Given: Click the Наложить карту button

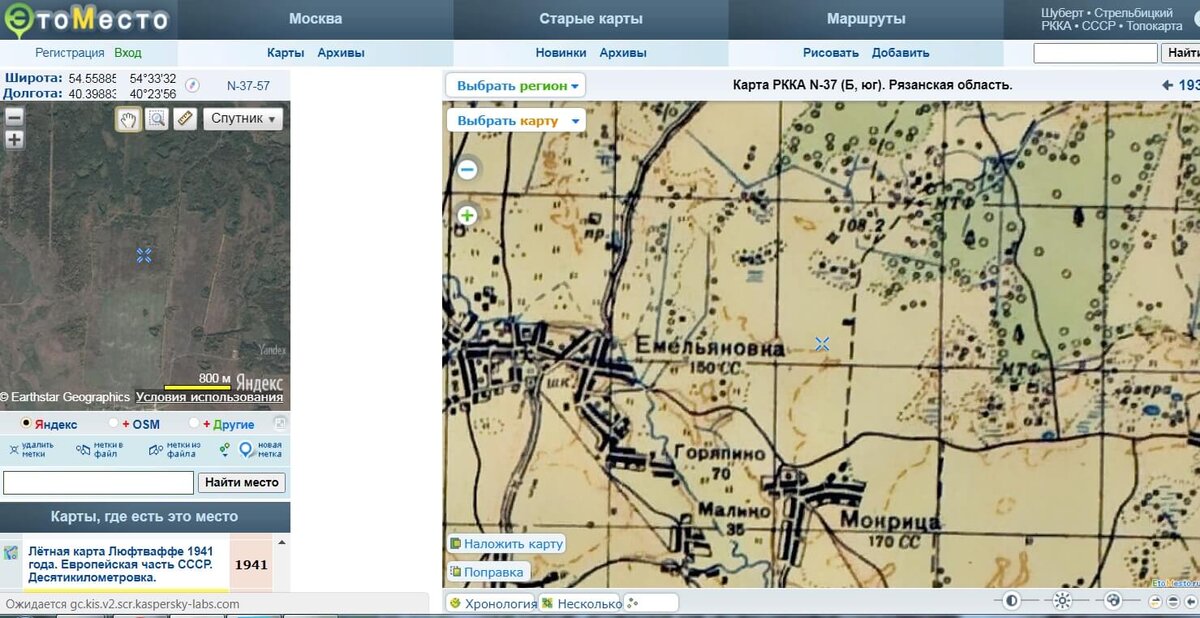Looking at the screenshot, I should click(507, 544).
